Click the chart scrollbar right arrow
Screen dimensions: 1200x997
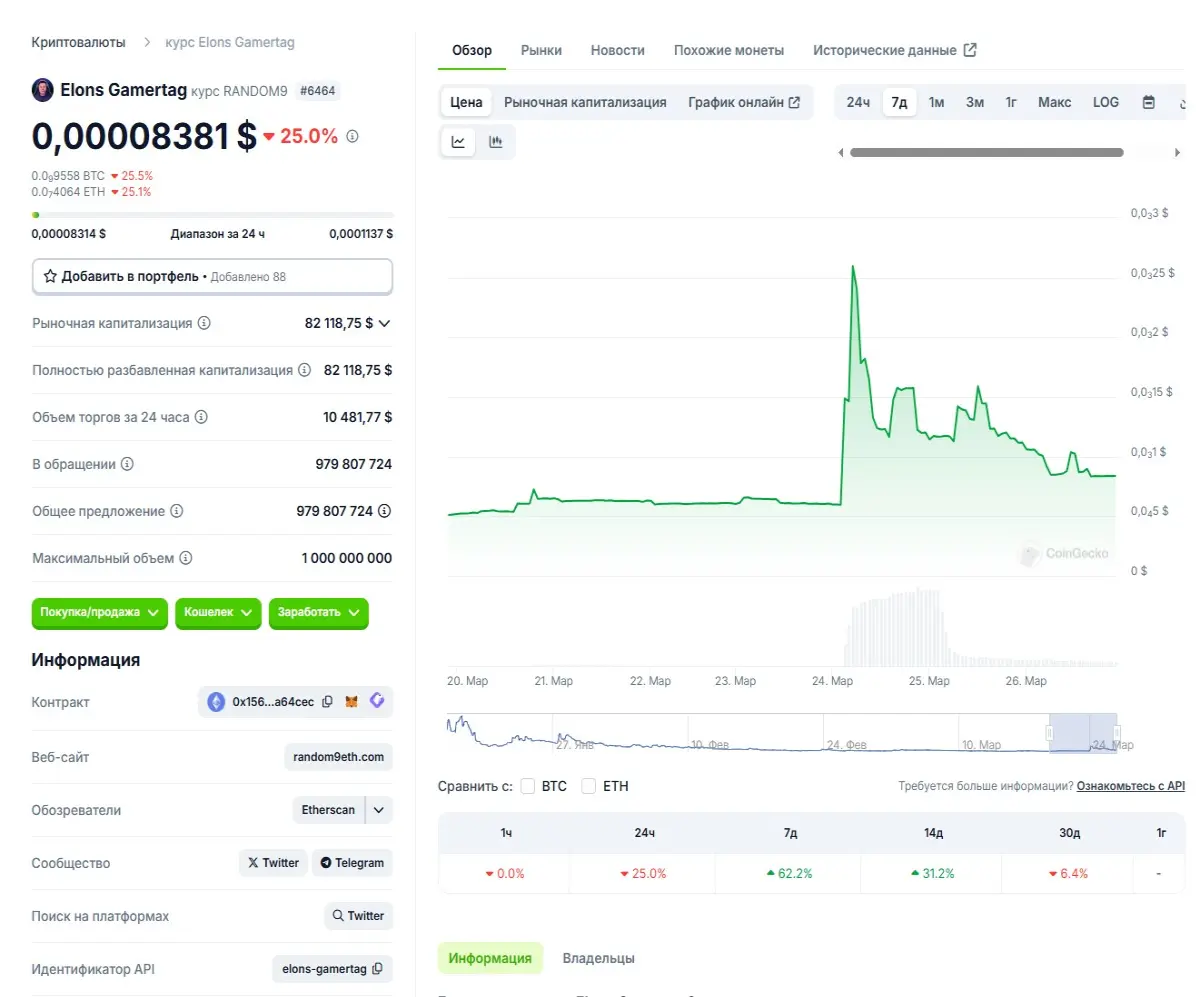(x=1177, y=153)
